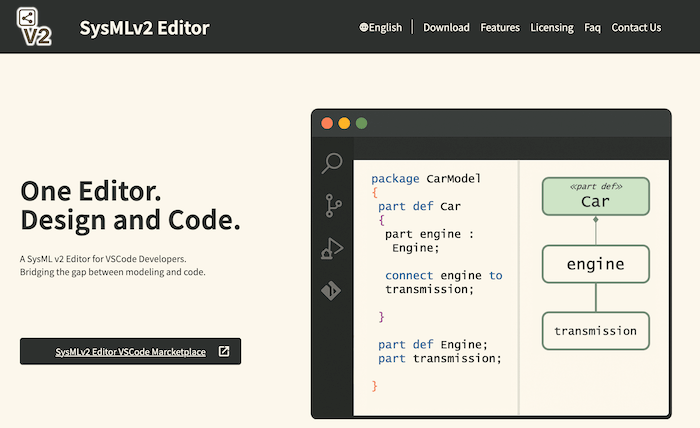This screenshot has width=700, height=428.
Task: Go to the Download section
Action: point(446,28)
